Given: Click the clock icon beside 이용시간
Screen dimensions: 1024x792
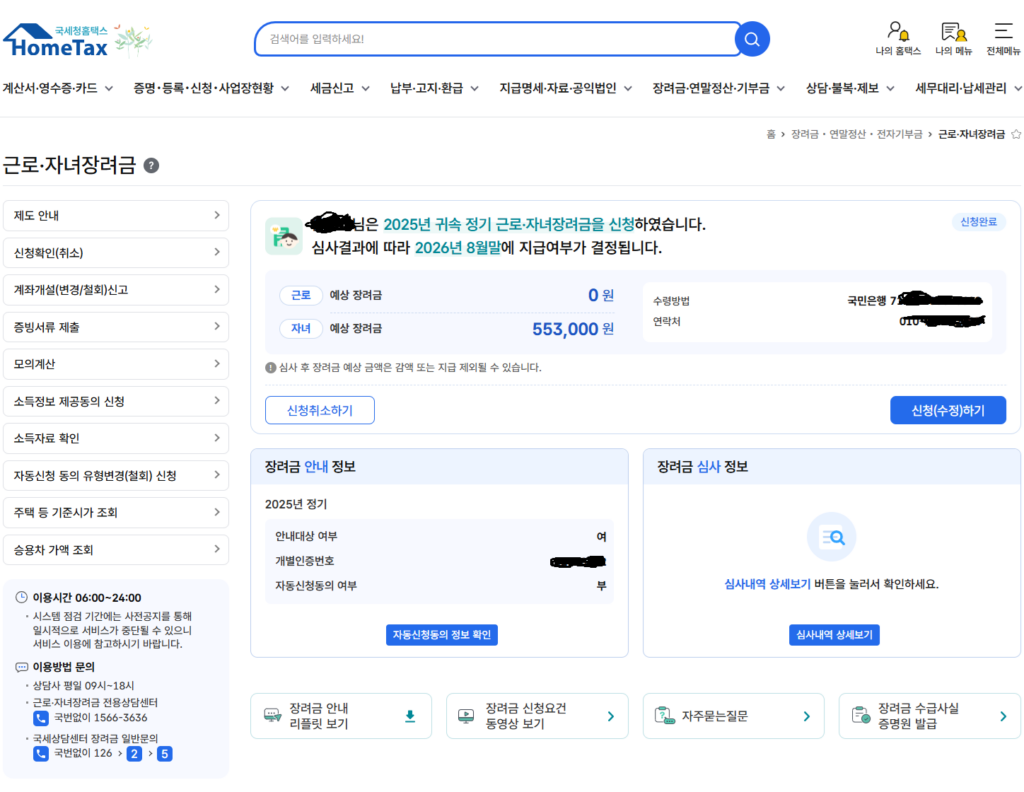Looking at the screenshot, I should 22,597.
